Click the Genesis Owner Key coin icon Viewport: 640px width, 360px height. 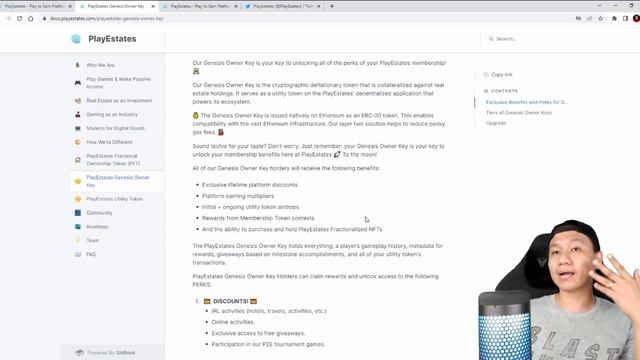coord(78,181)
